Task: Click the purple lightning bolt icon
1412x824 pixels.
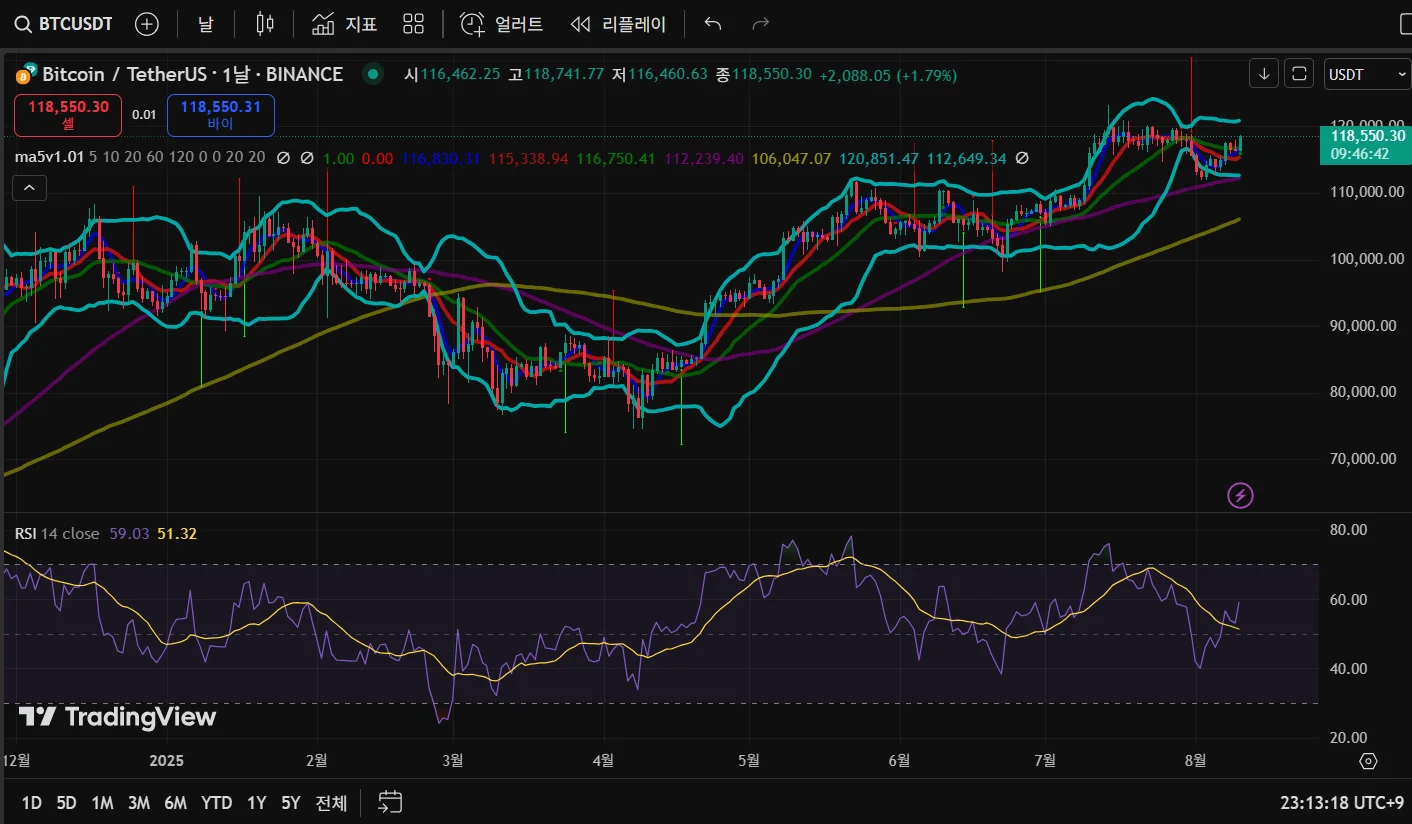Action: (1240, 495)
